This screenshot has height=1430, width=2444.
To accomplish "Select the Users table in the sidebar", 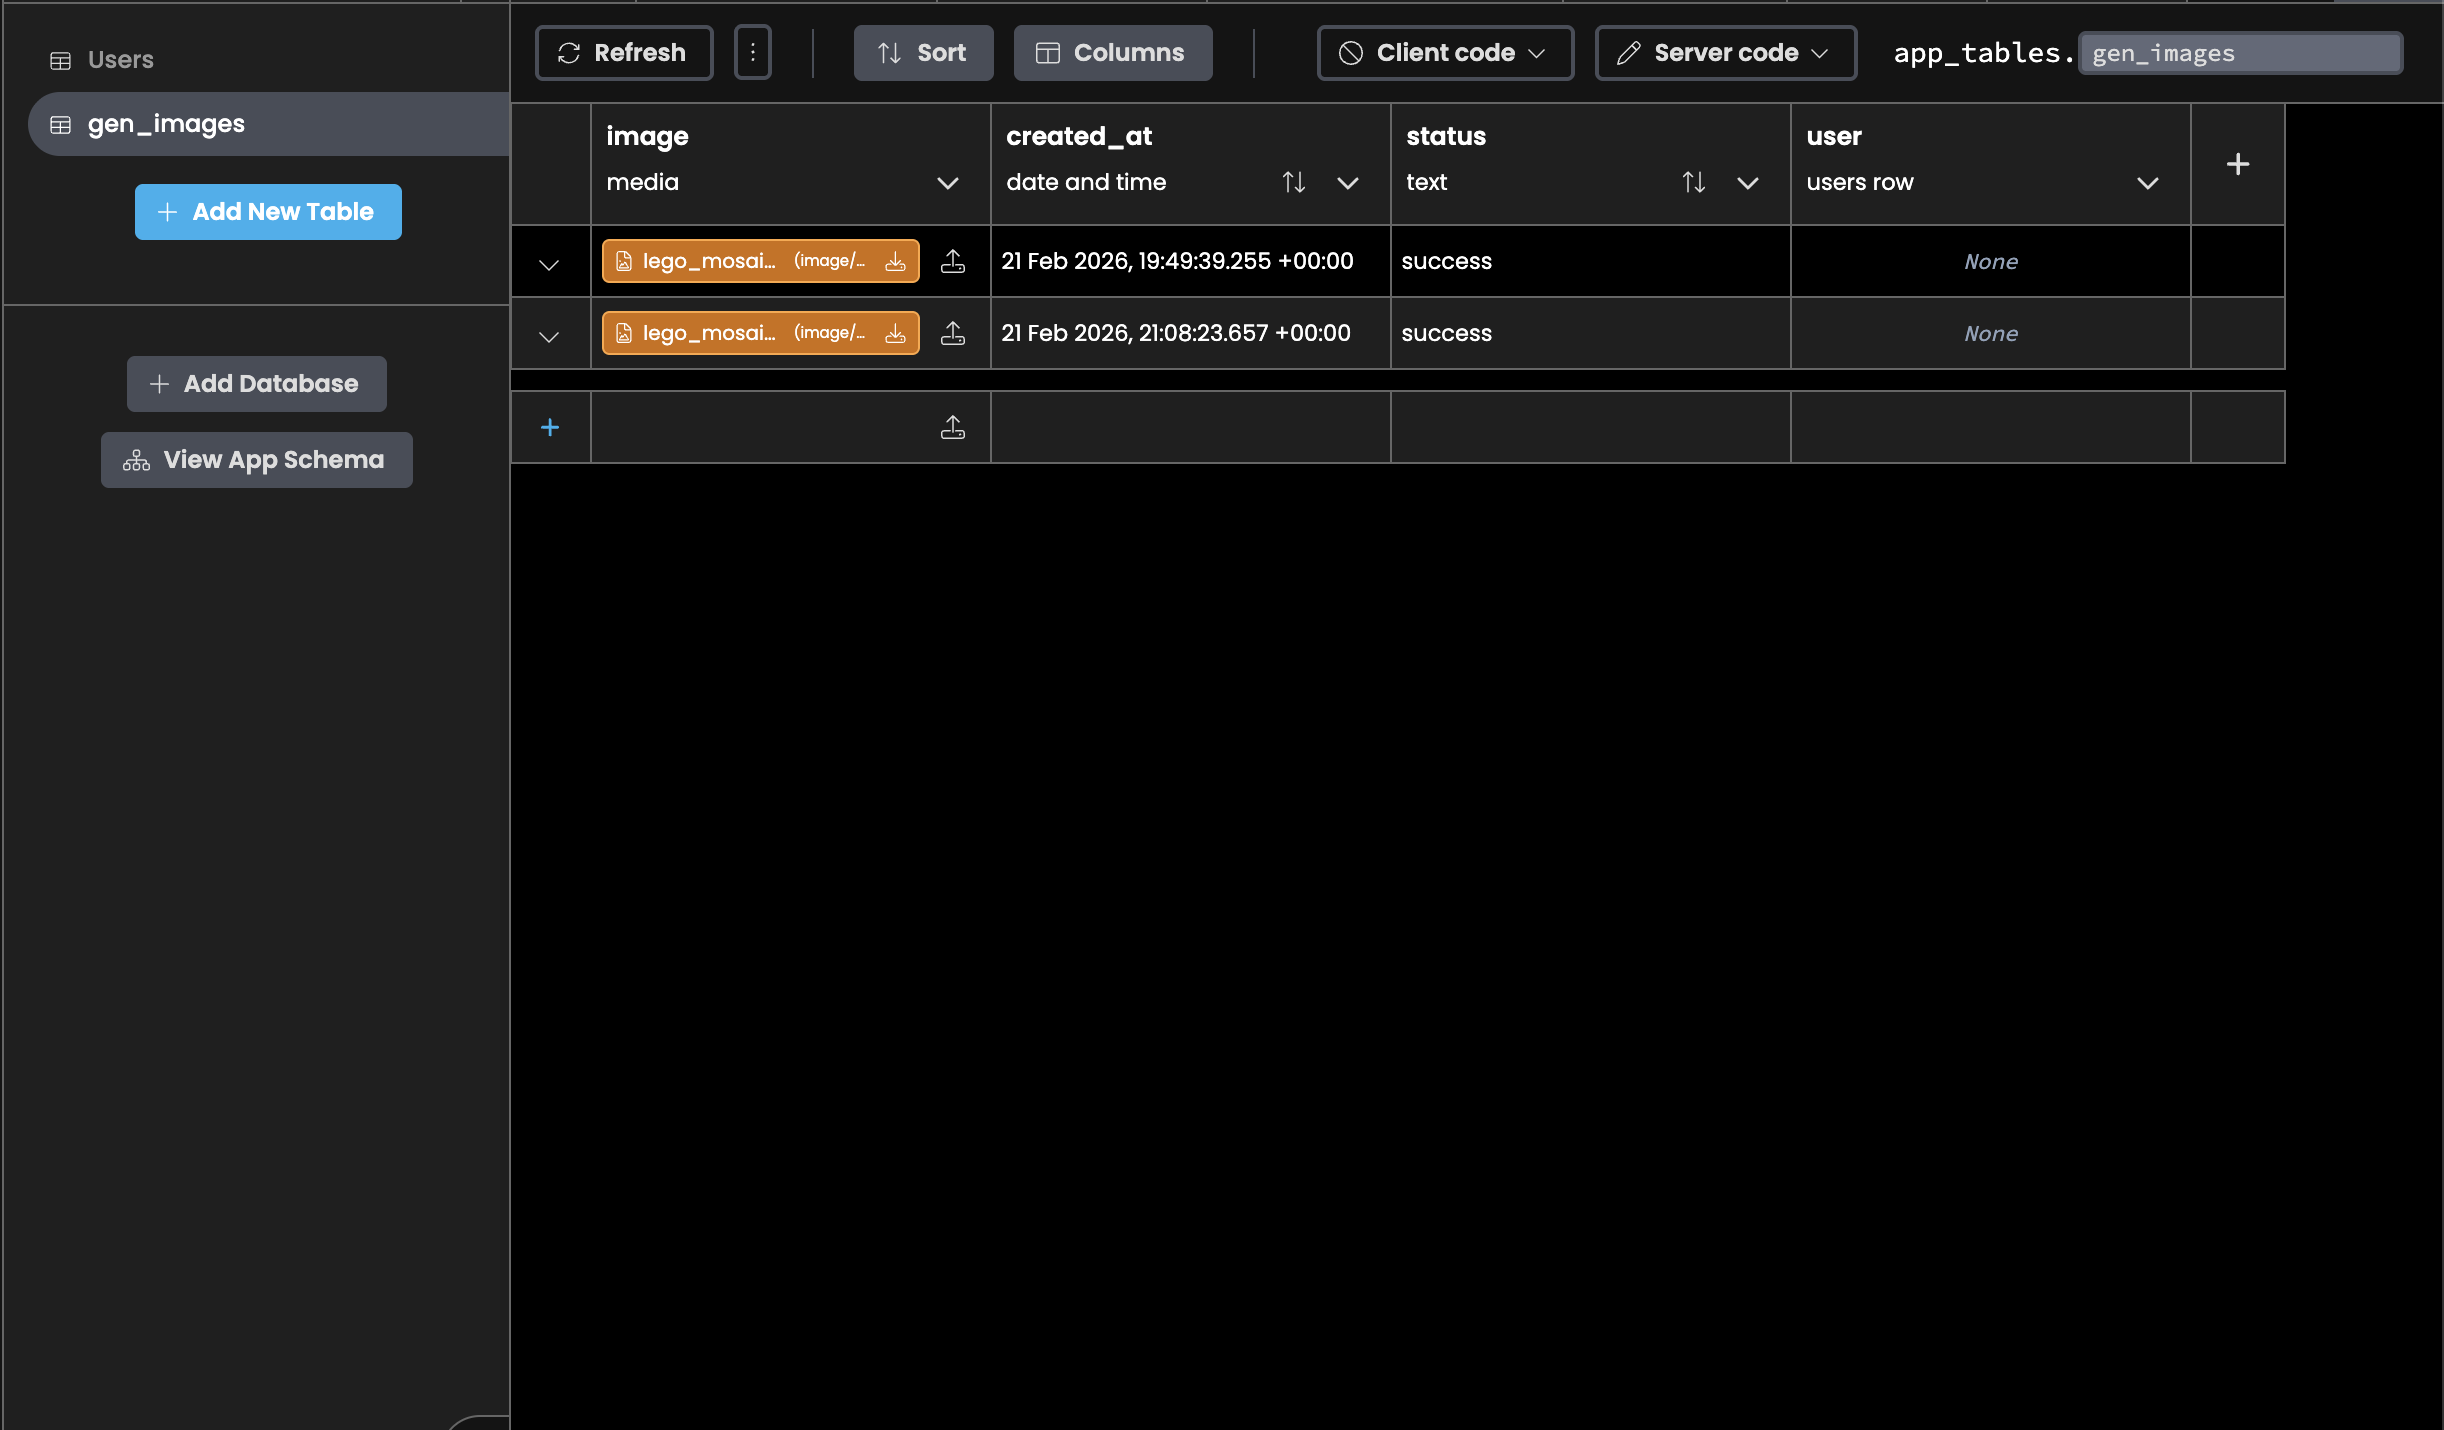I will pos(120,60).
